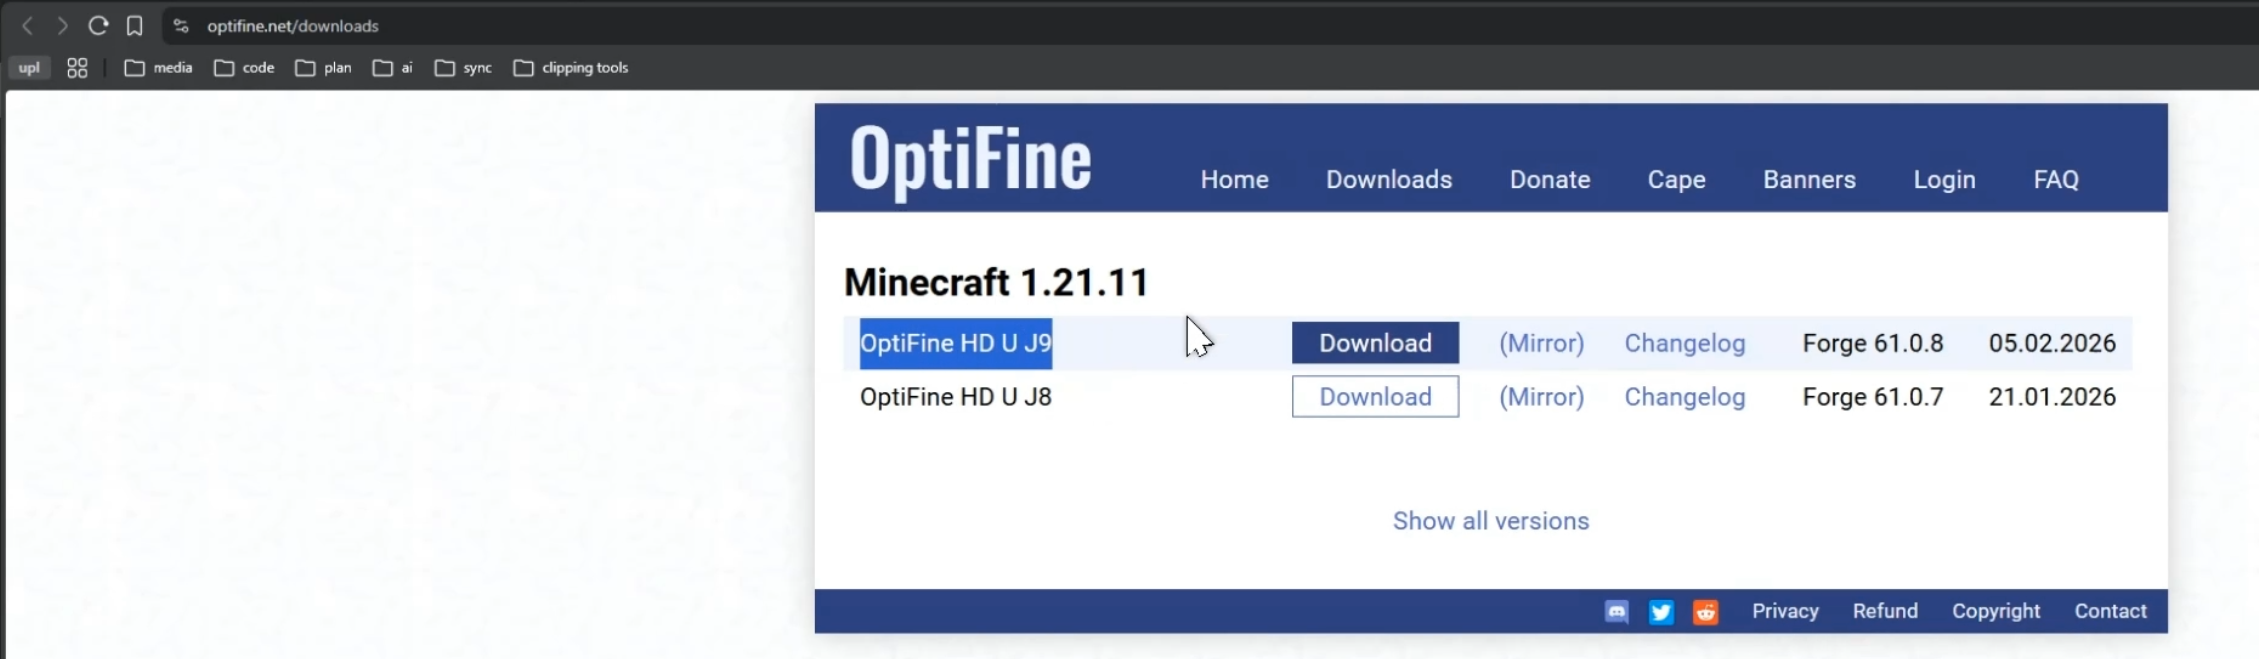Open the apps grid icon in the bookmarks bar

77,68
